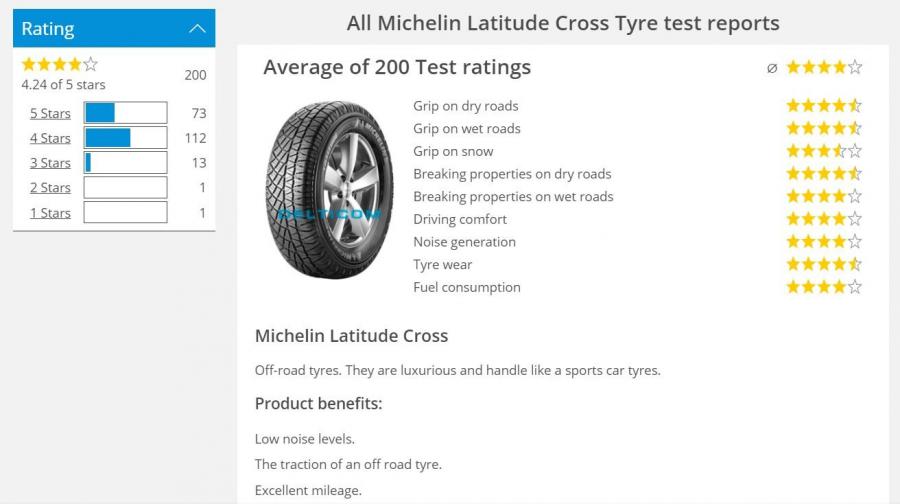Click Grip on snow star rating

click(823, 152)
